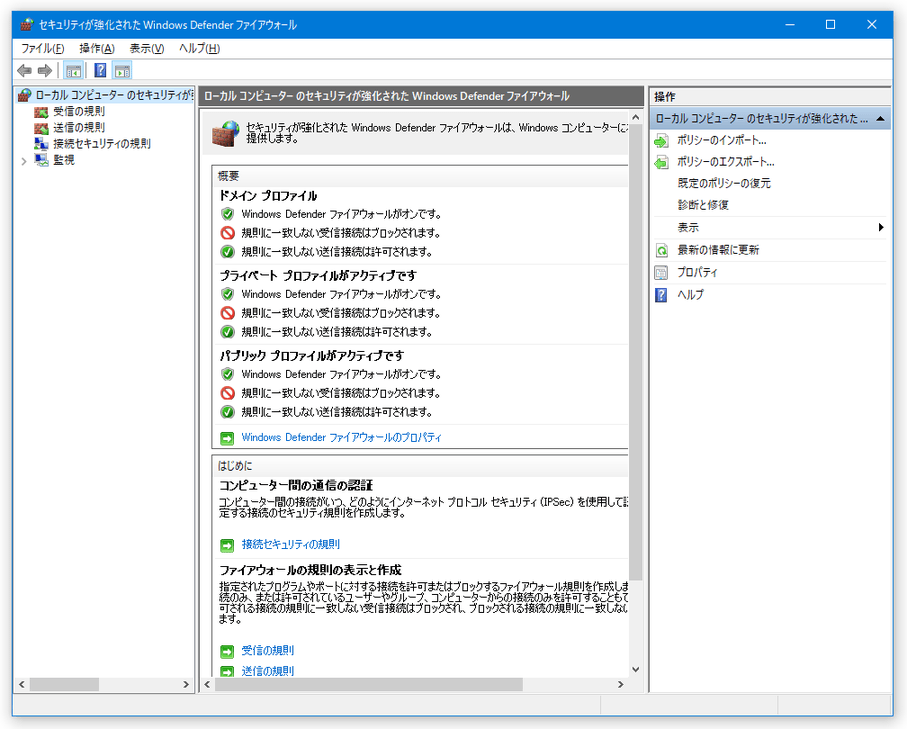Click プライベート プロファイルがアクティブです heading
This screenshot has width=907, height=729.
(x=318, y=275)
